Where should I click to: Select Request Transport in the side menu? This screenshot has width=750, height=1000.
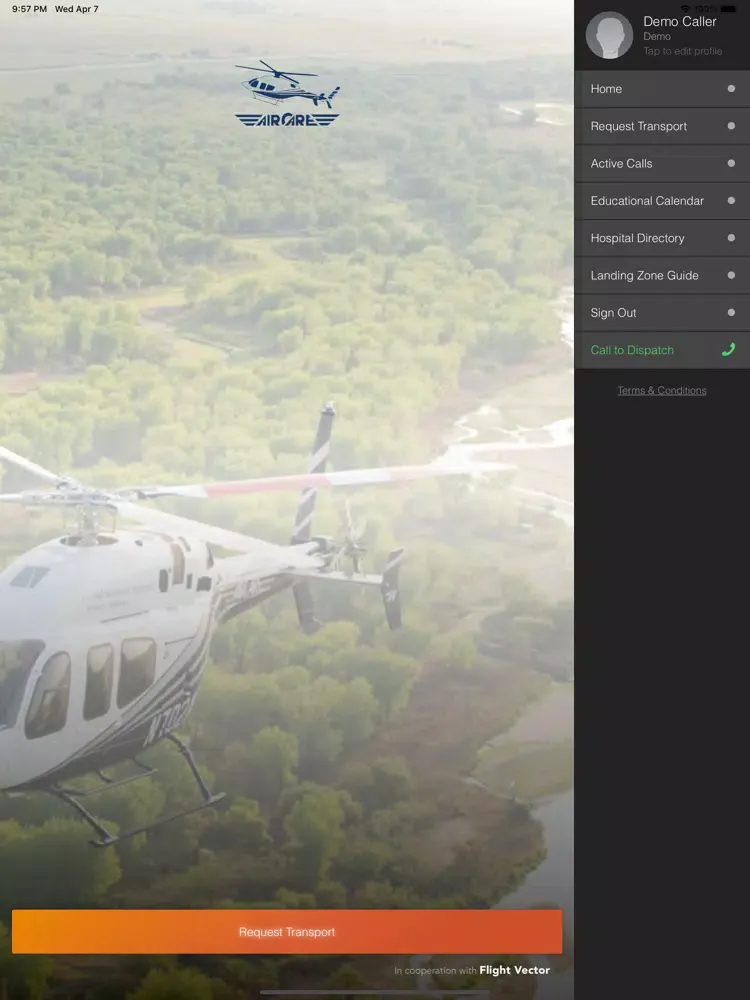tap(662, 126)
